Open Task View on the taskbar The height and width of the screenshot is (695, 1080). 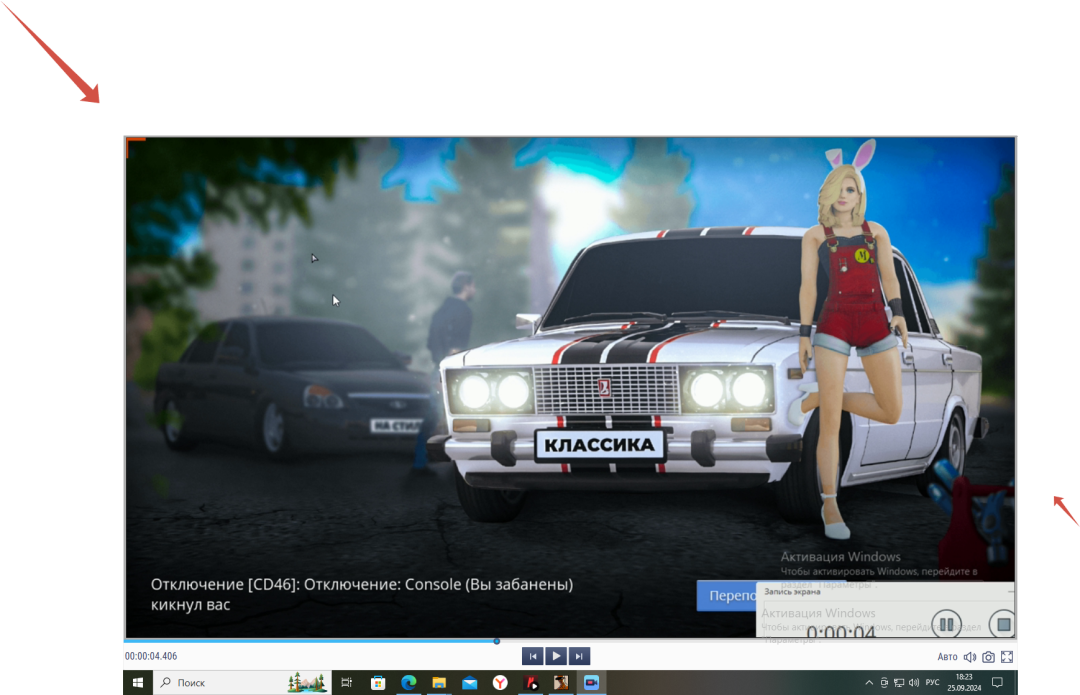pos(346,683)
